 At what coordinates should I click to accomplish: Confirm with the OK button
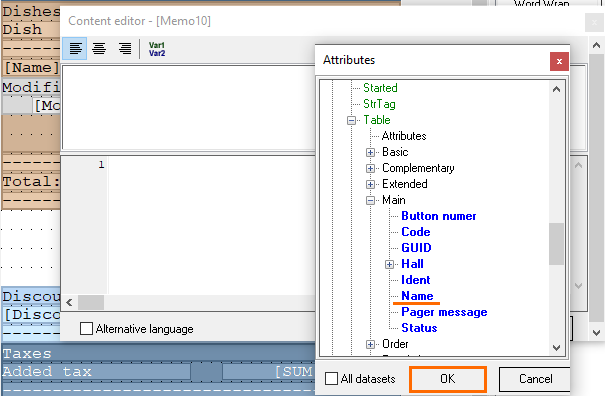tap(448, 379)
